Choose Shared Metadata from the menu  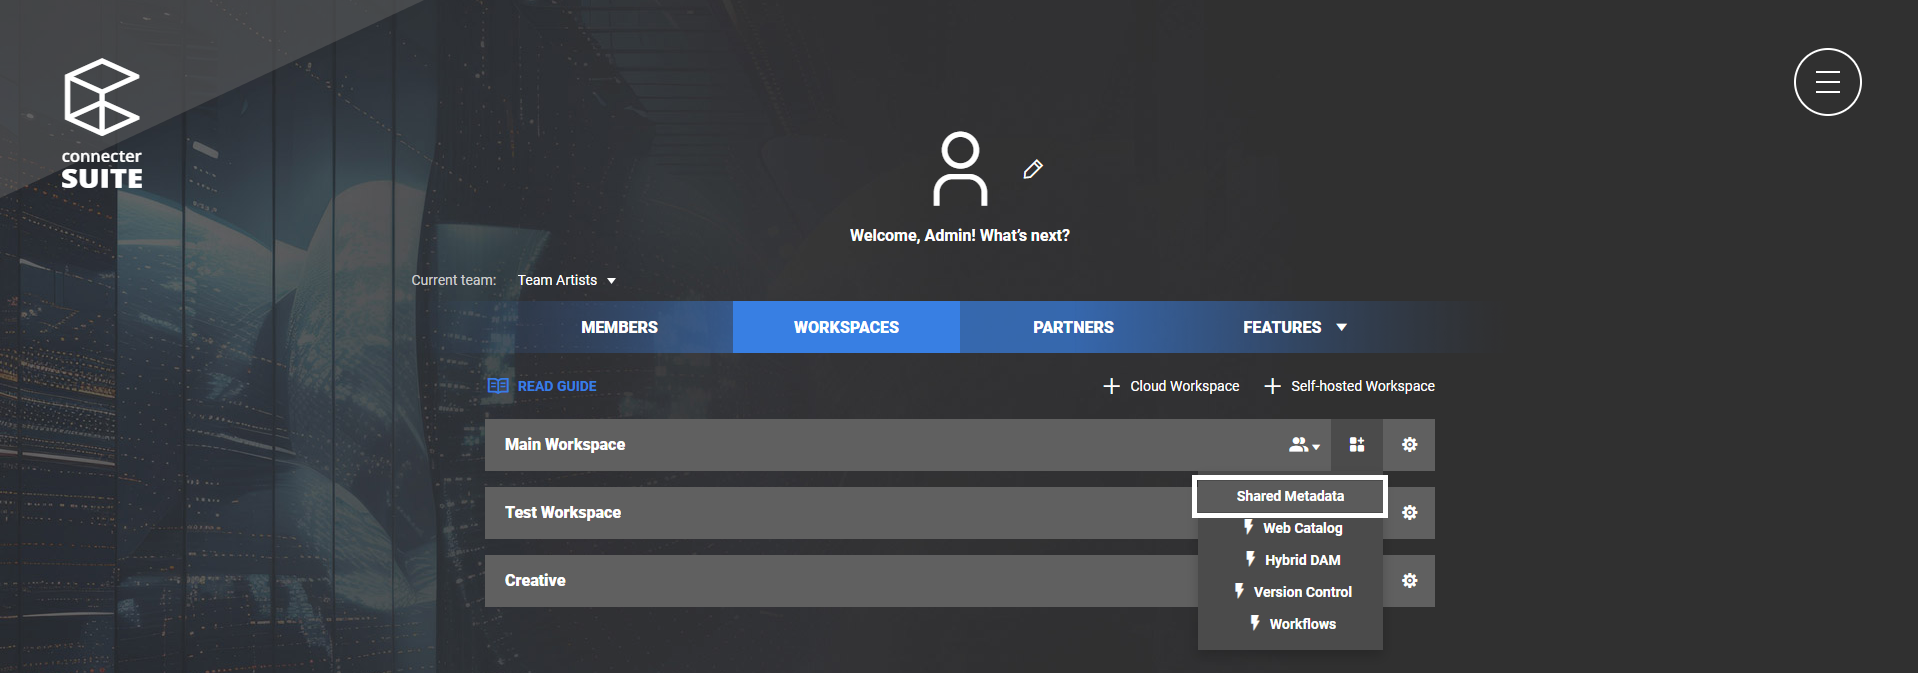(1290, 496)
